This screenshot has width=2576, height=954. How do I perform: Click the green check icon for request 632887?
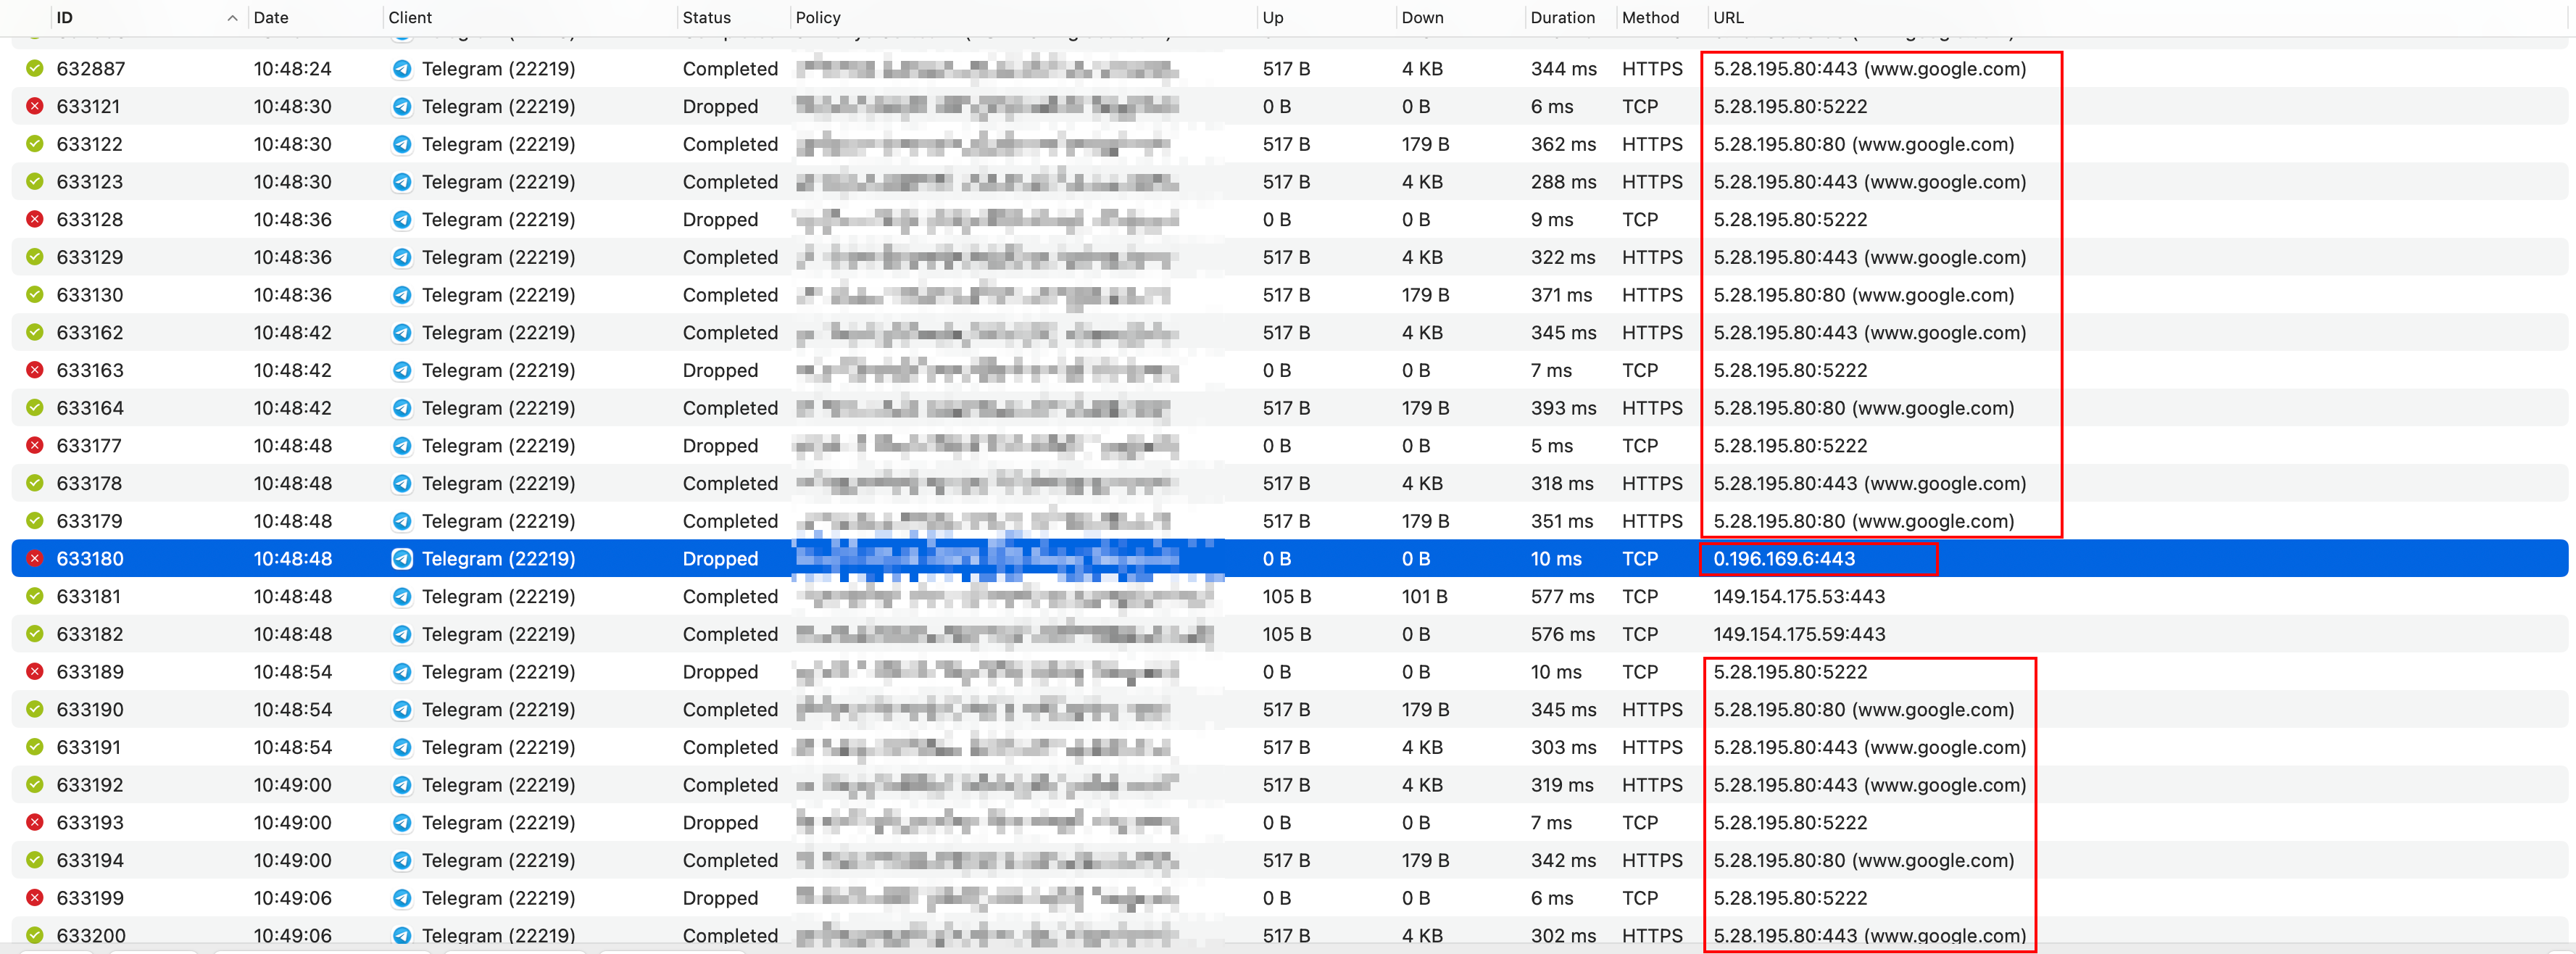point(35,69)
